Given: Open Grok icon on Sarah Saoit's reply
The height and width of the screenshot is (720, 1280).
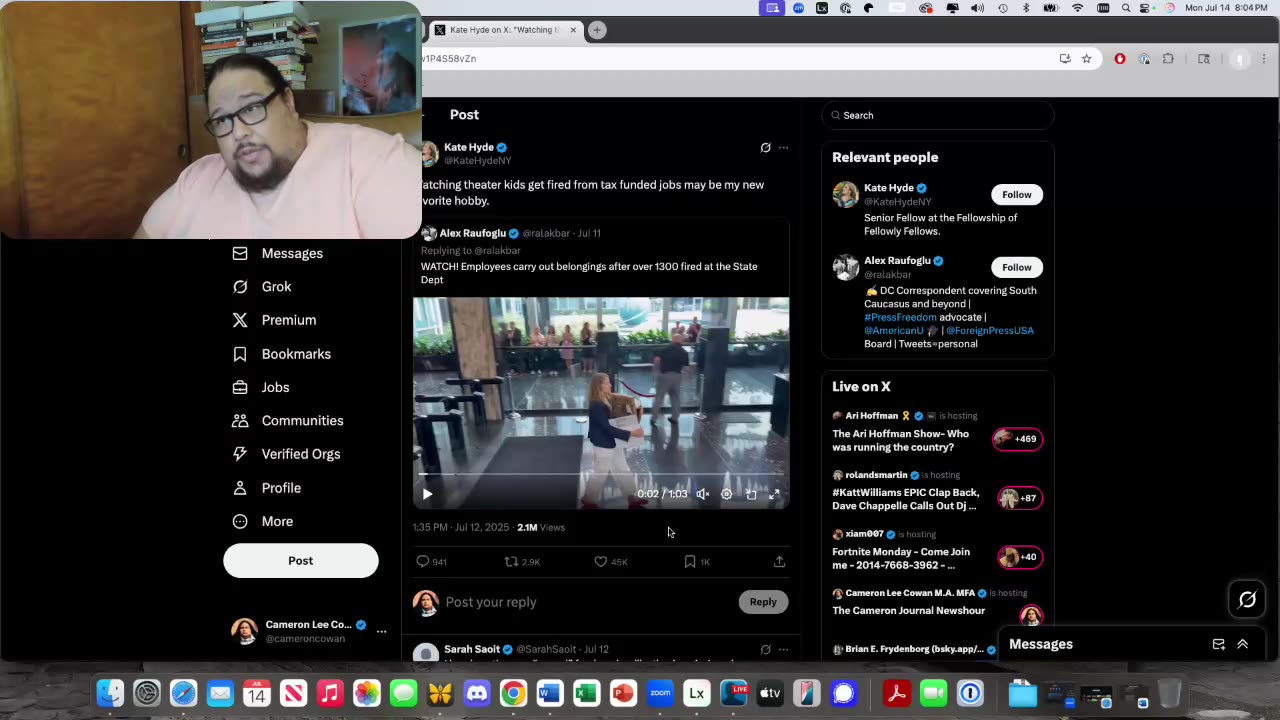Looking at the screenshot, I should point(766,650).
